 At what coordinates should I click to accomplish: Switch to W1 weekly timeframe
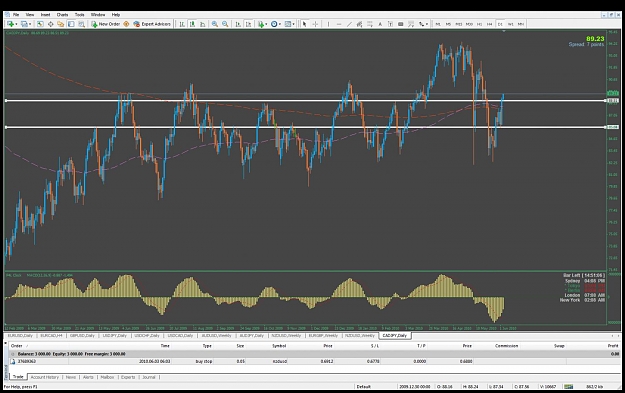[511, 24]
